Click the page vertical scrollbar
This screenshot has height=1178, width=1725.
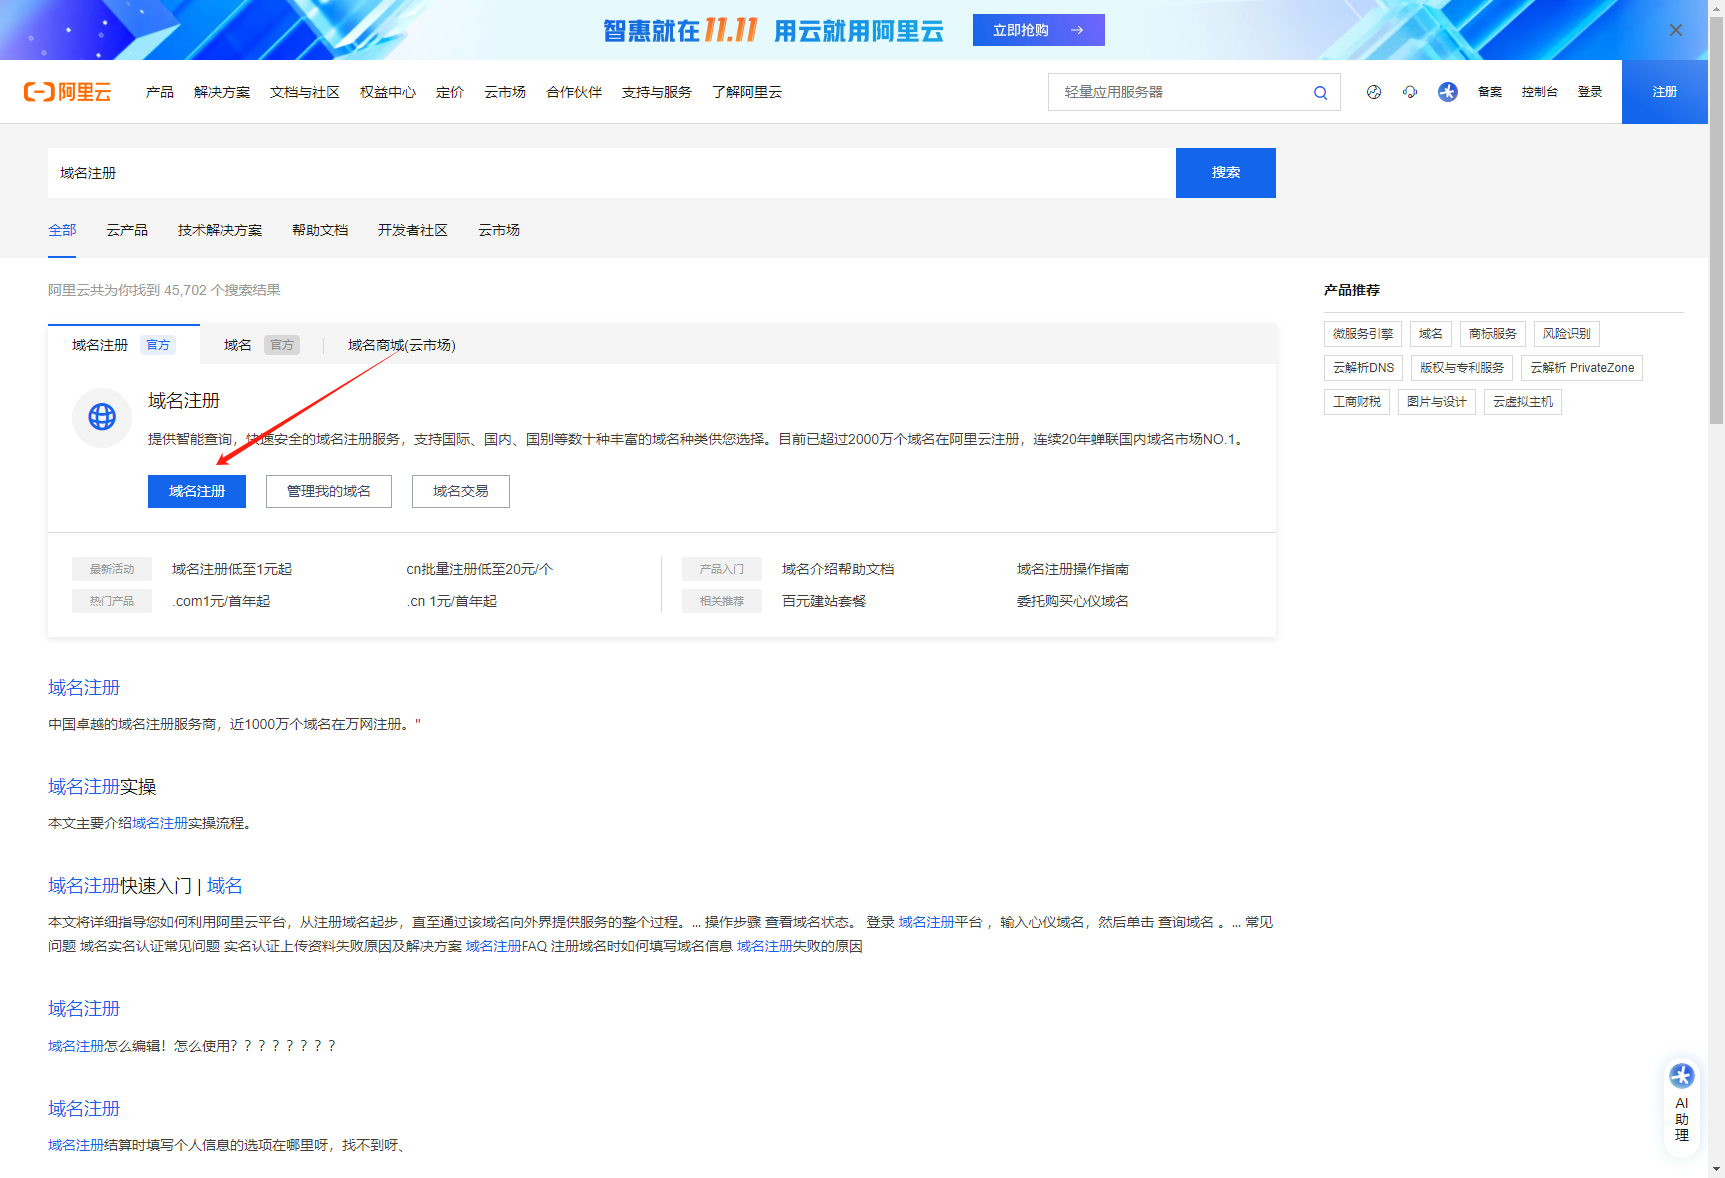[x=1716, y=220]
